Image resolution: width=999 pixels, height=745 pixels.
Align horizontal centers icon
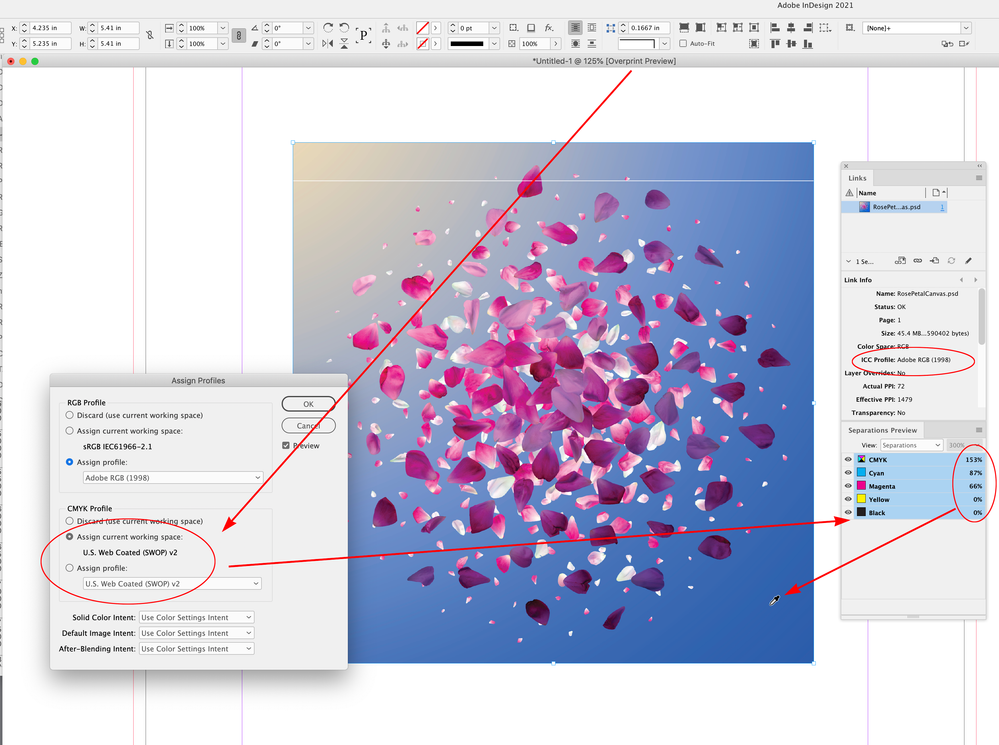(791, 27)
